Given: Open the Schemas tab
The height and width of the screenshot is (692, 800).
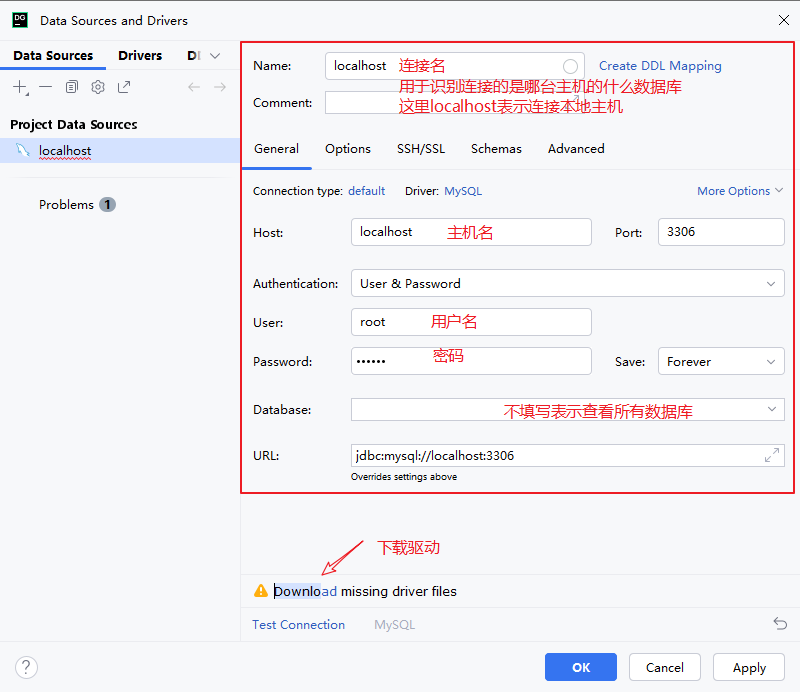Looking at the screenshot, I should tap(496, 149).
